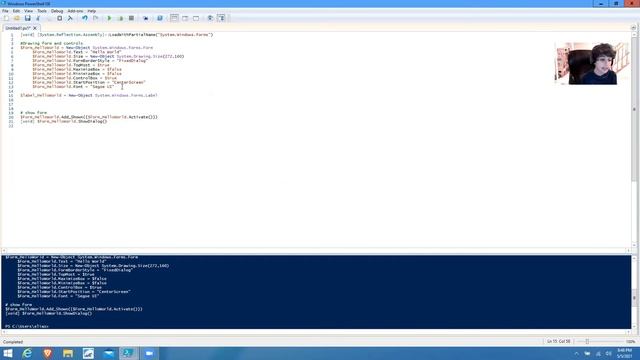
Task: Open the Windows Start menu
Action: [8, 353]
